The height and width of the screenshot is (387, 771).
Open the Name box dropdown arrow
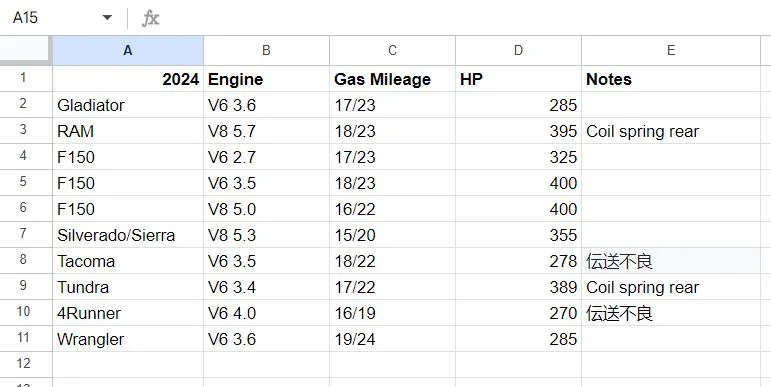[107, 18]
